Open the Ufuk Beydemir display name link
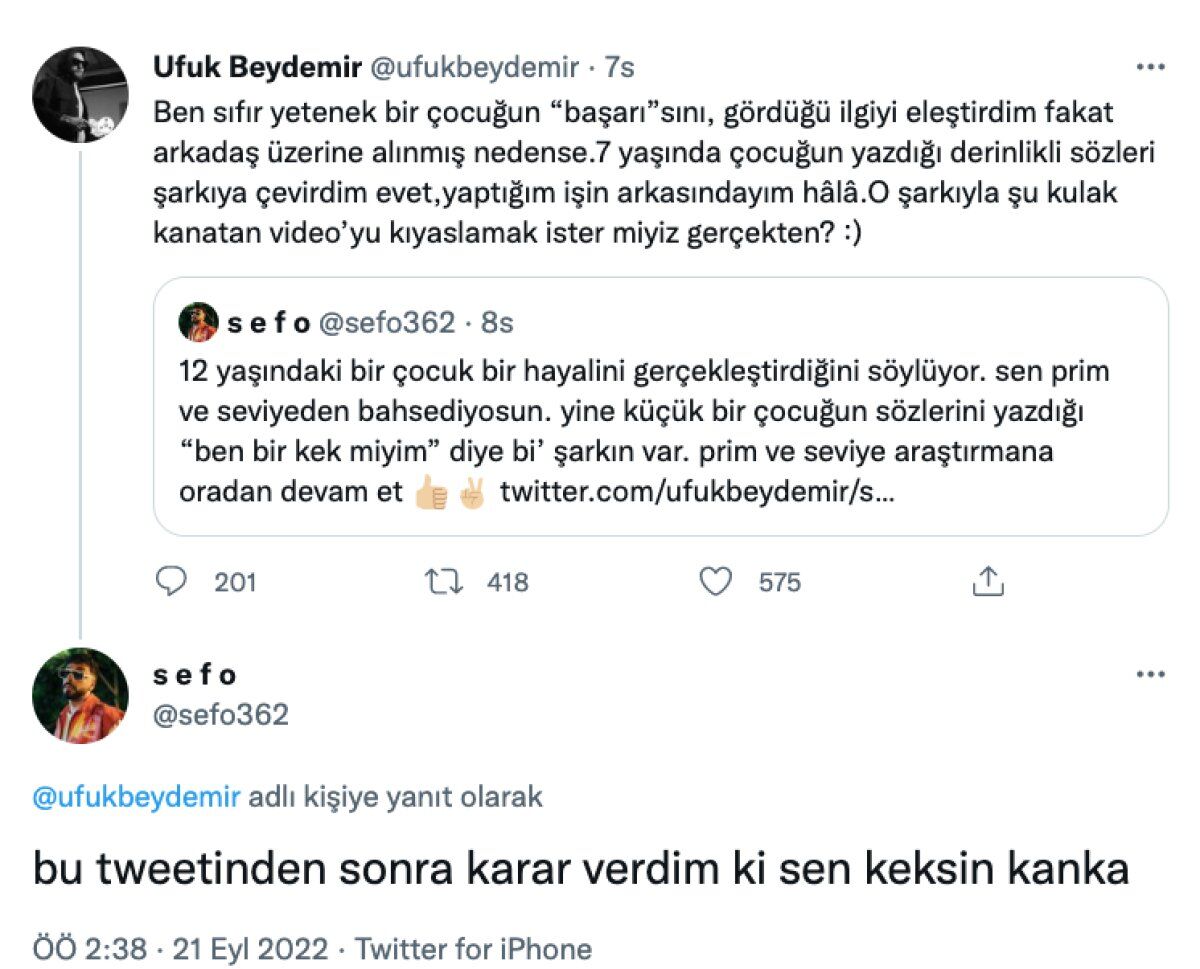Viewport: 1200px width, 969px height. [x=256, y=68]
